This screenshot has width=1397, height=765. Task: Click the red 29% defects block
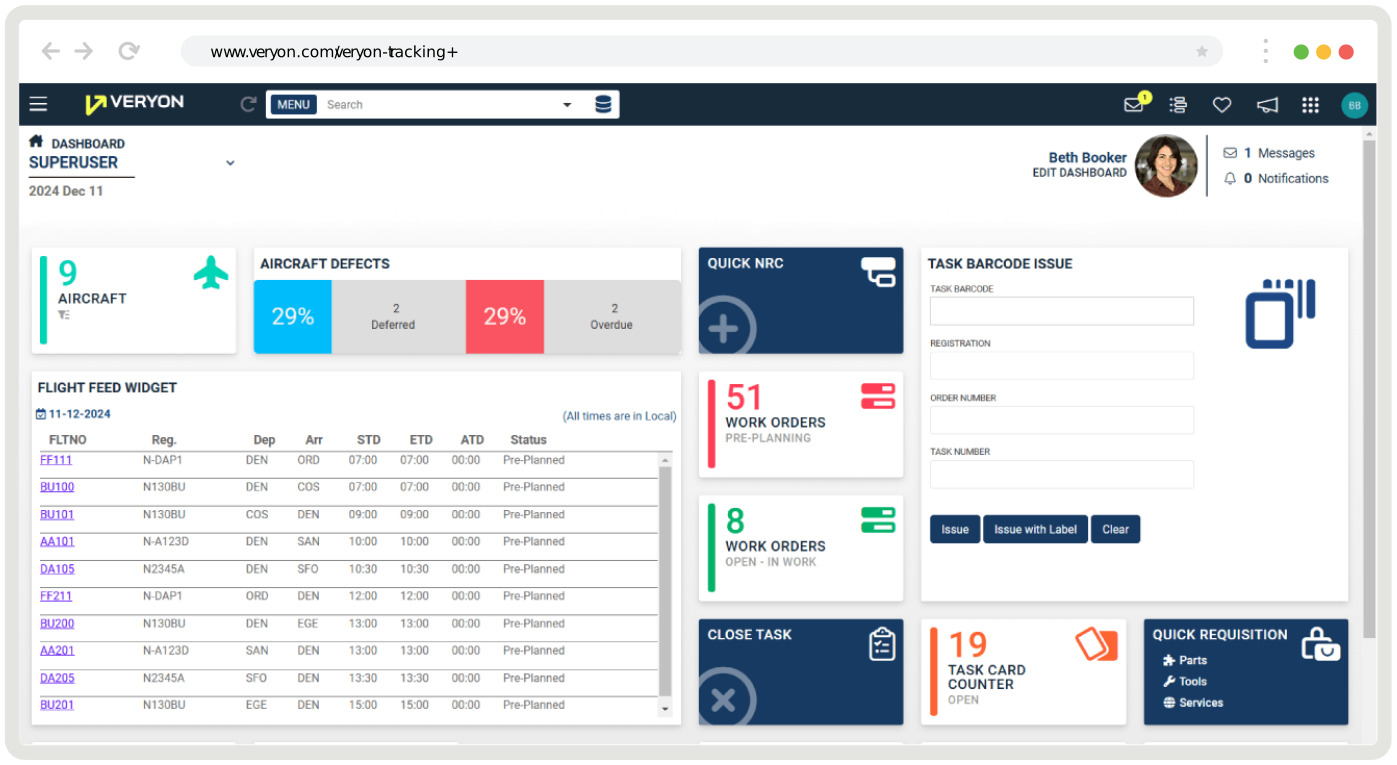505,316
